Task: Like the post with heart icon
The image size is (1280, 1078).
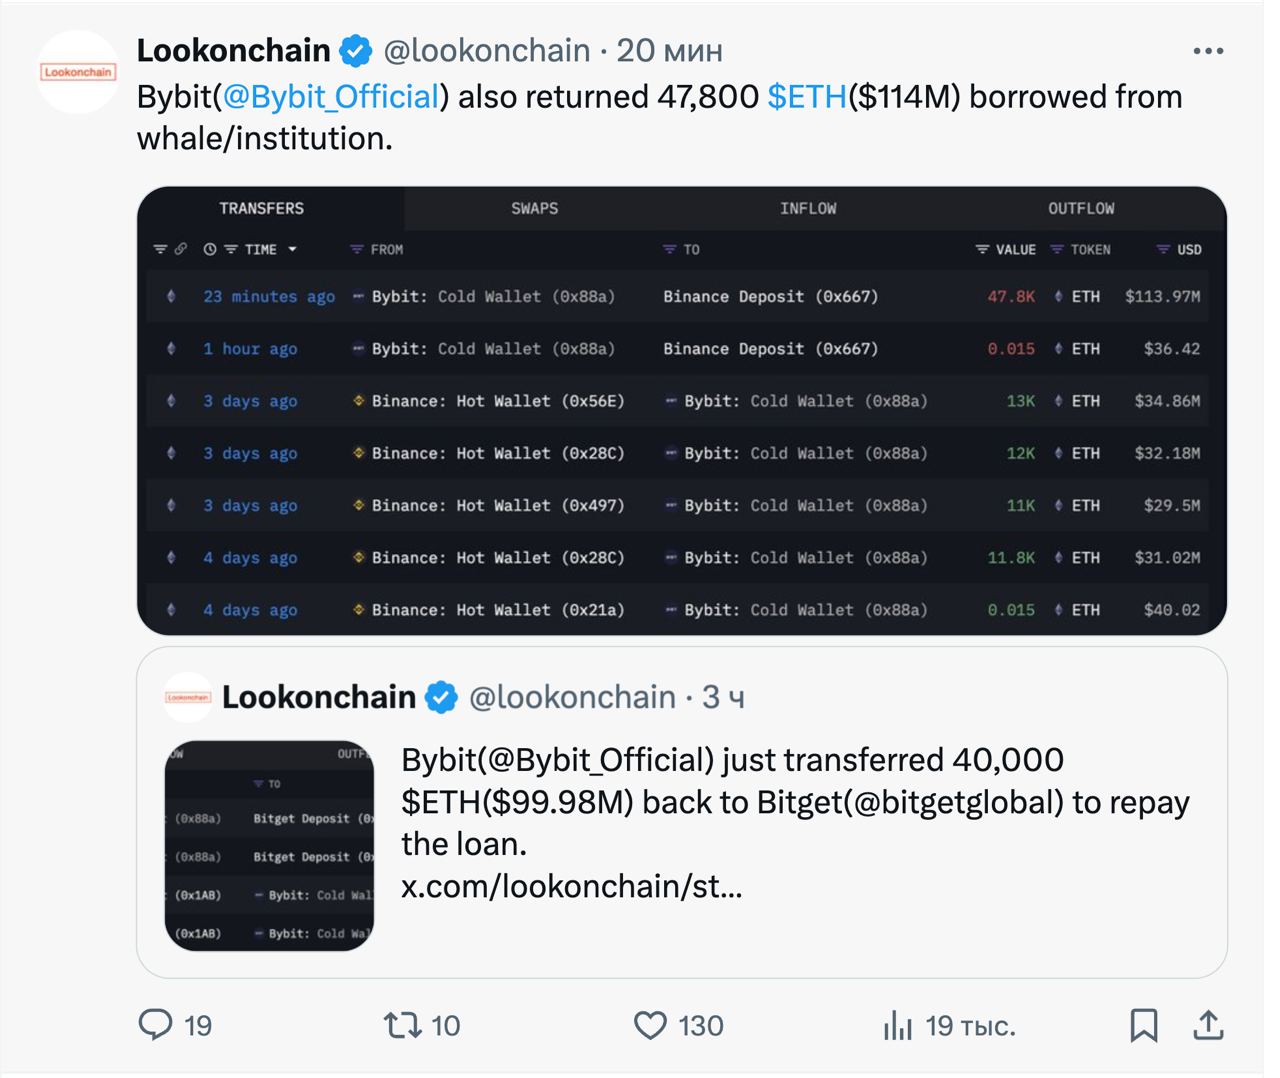Action: coord(650,1025)
